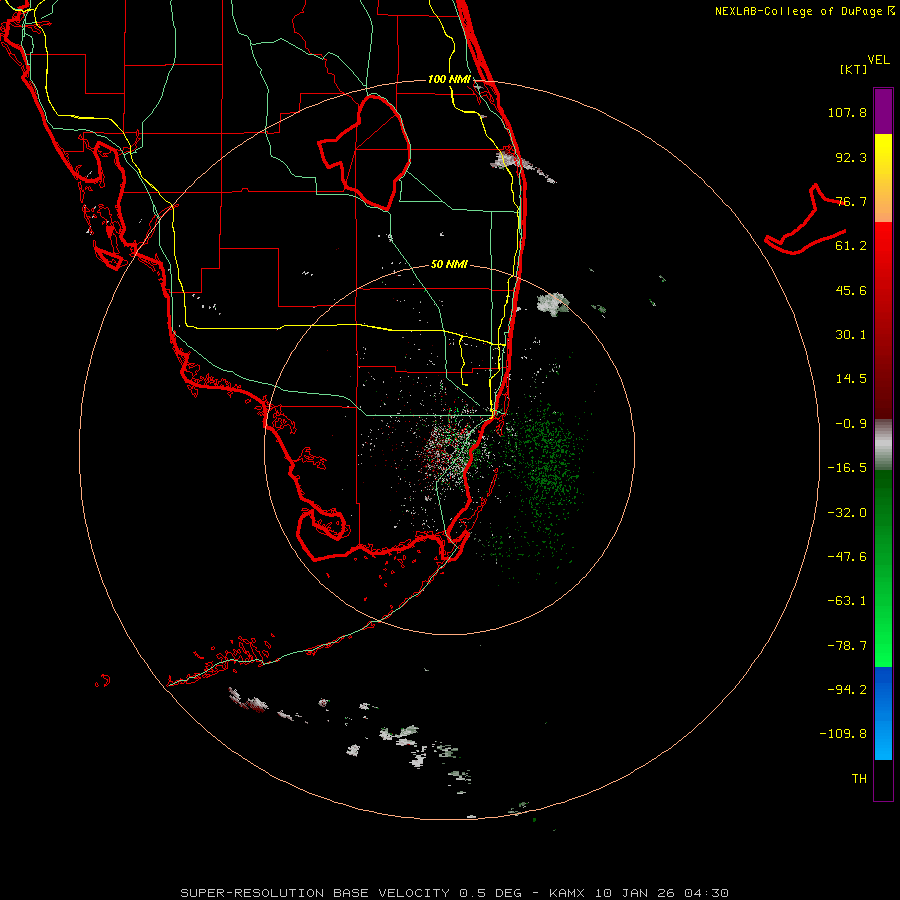The width and height of the screenshot is (900, 900).
Task: Click the -94.2 velocity scale value
Action: pos(847,689)
